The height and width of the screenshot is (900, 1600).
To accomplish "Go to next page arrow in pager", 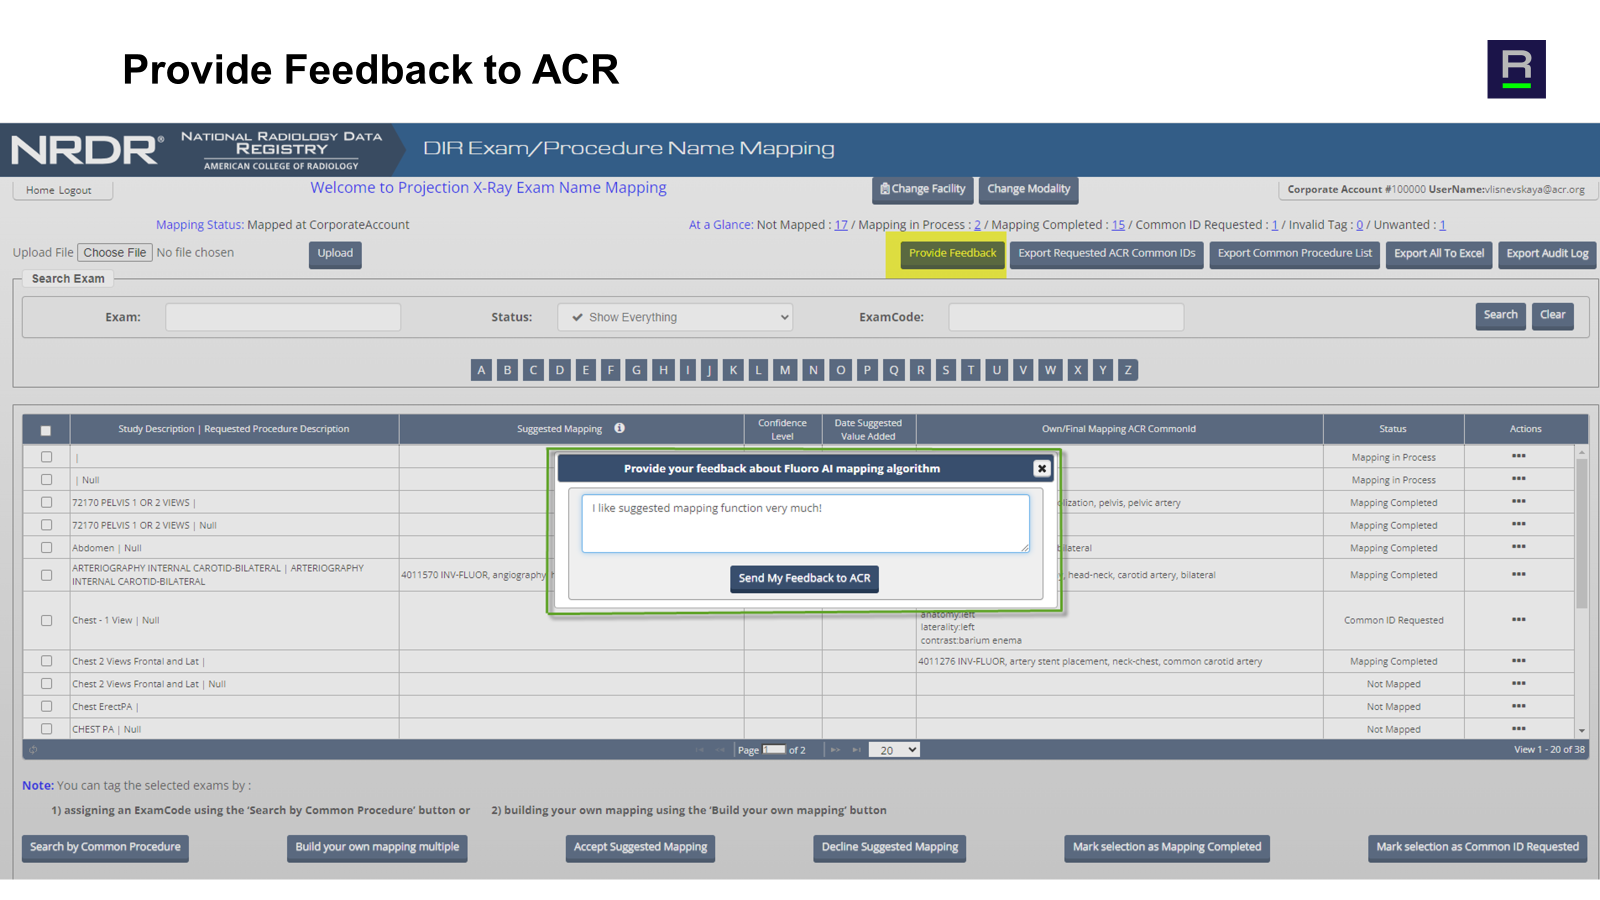I will tap(835, 750).
